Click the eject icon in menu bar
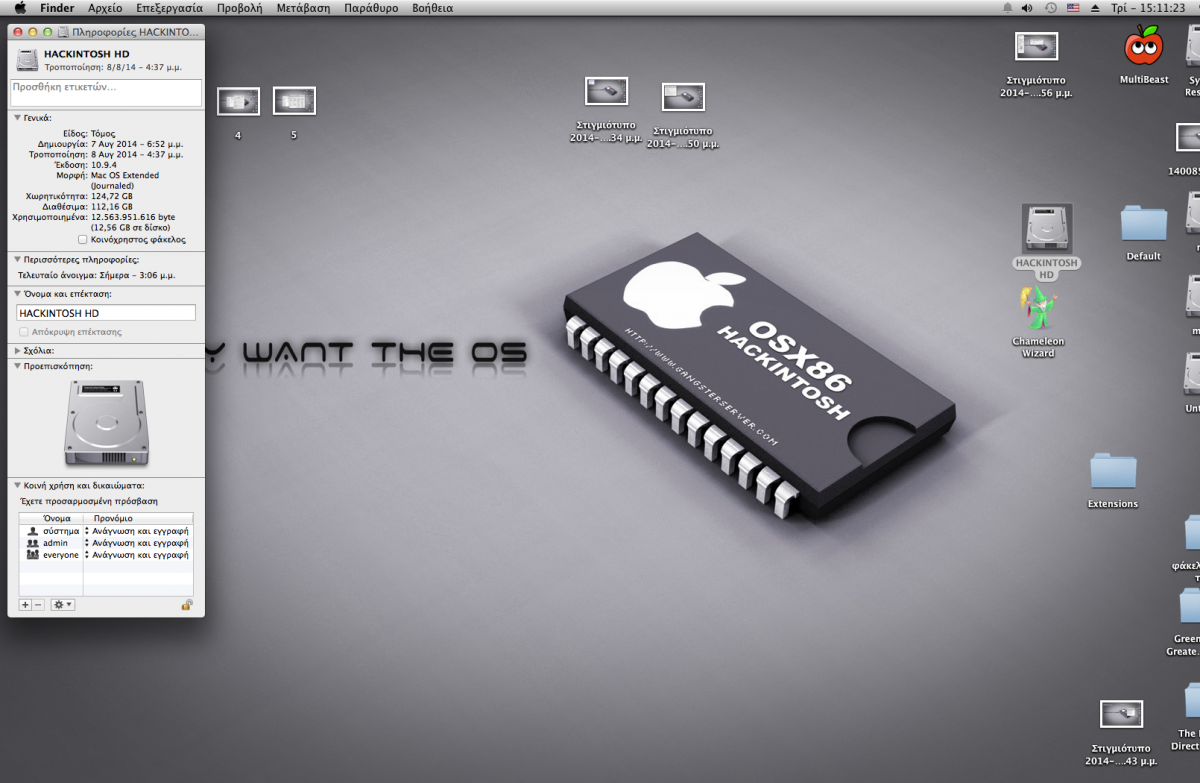1200x783 pixels. 1095,7
